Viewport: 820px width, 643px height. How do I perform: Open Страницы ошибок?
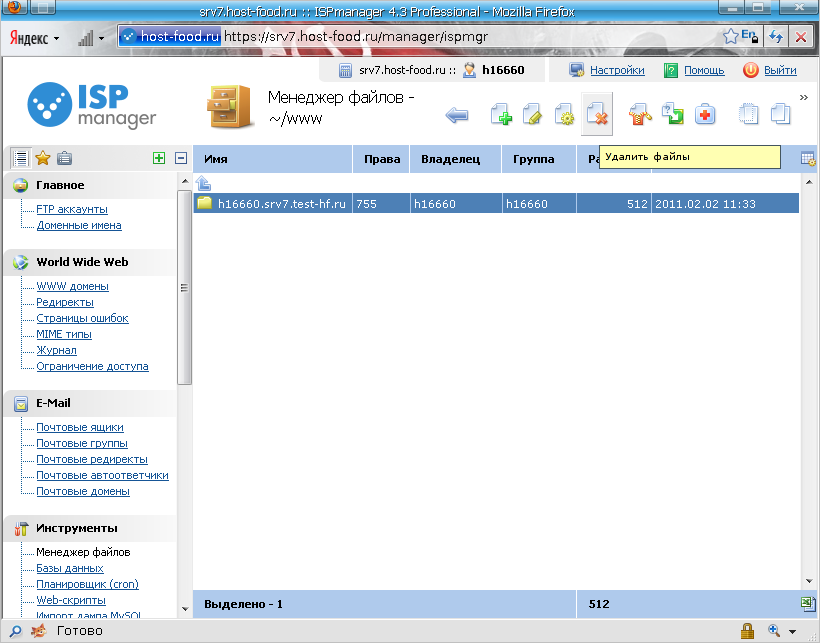[x=82, y=318]
